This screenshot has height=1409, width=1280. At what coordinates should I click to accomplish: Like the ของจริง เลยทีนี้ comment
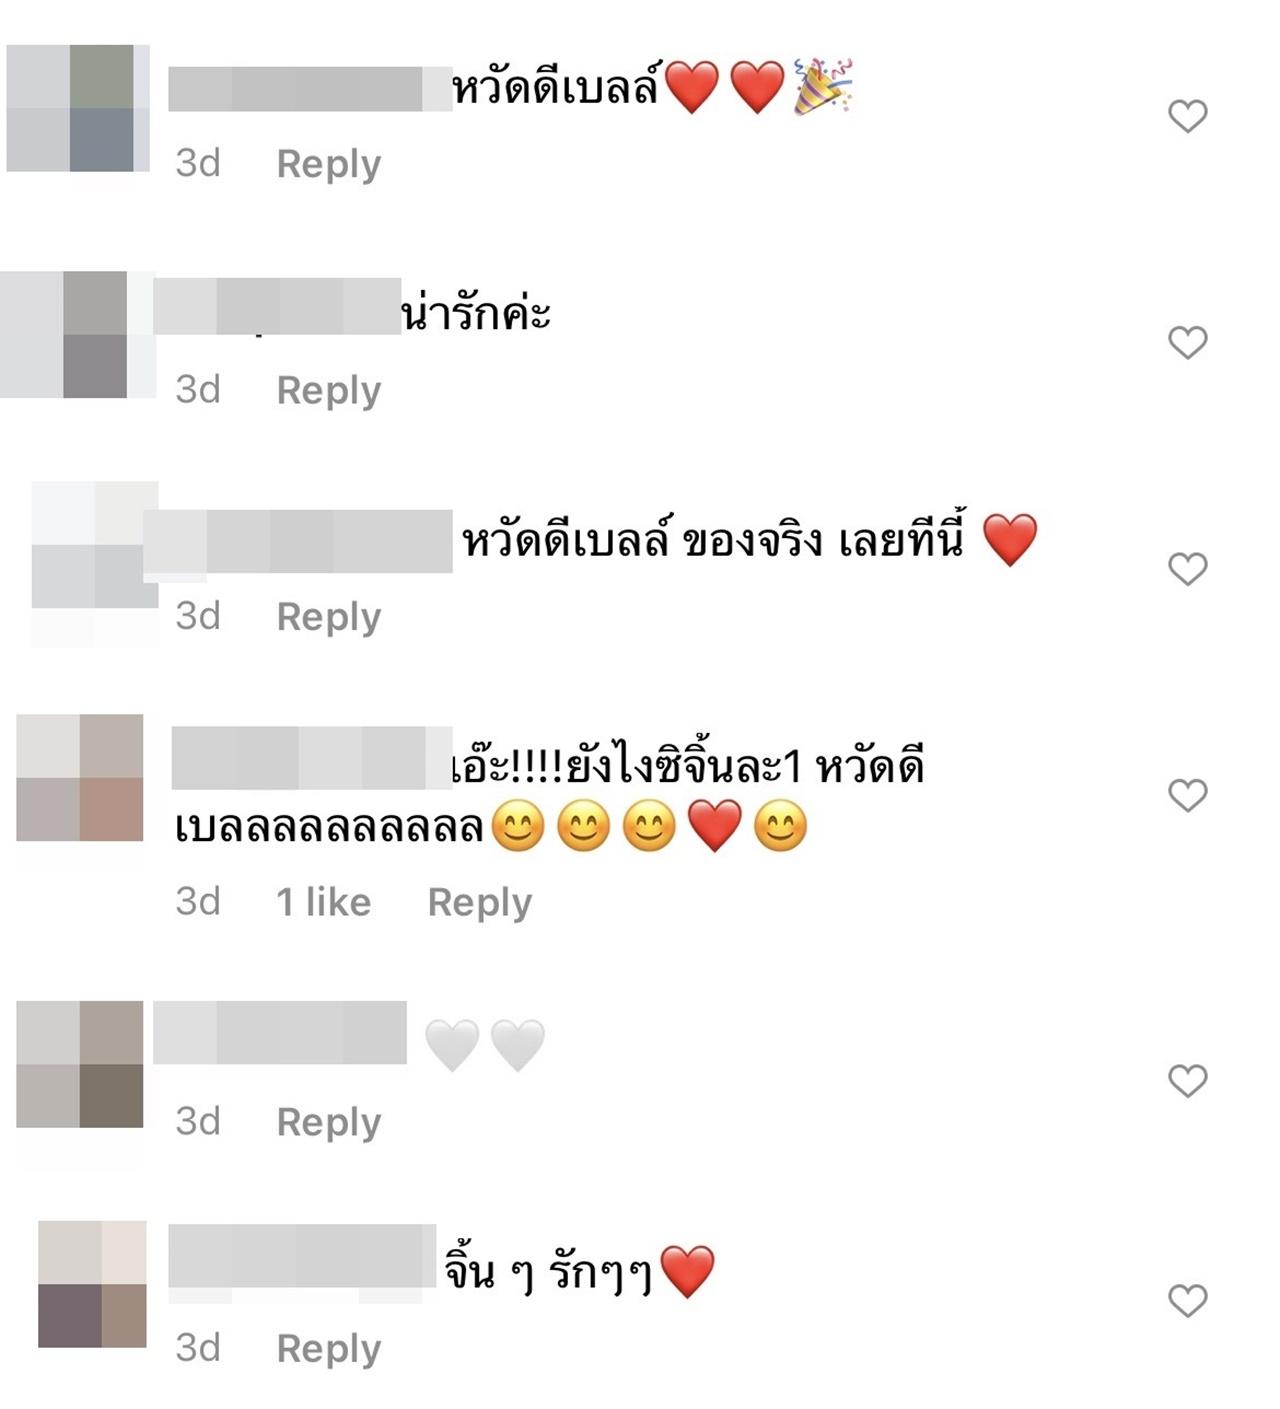tap(1188, 569)
